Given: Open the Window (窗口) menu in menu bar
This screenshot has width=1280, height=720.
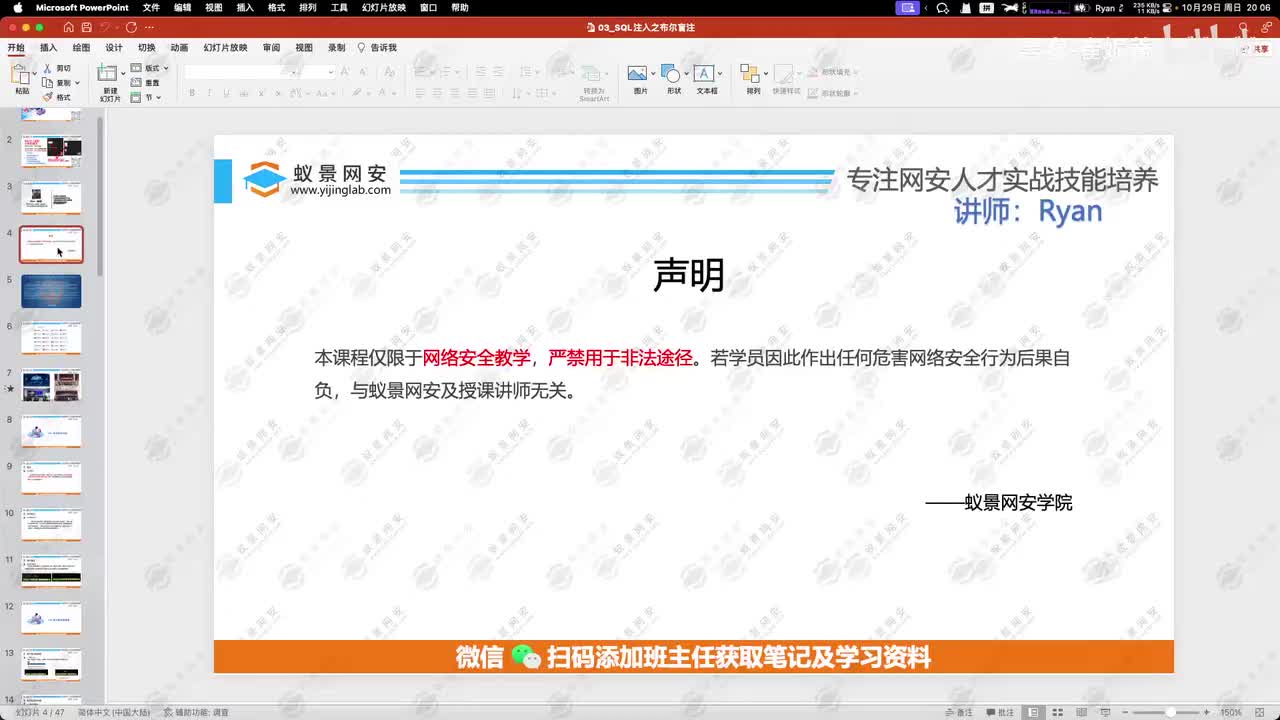Looking at the screenshot, I should 428,7.
